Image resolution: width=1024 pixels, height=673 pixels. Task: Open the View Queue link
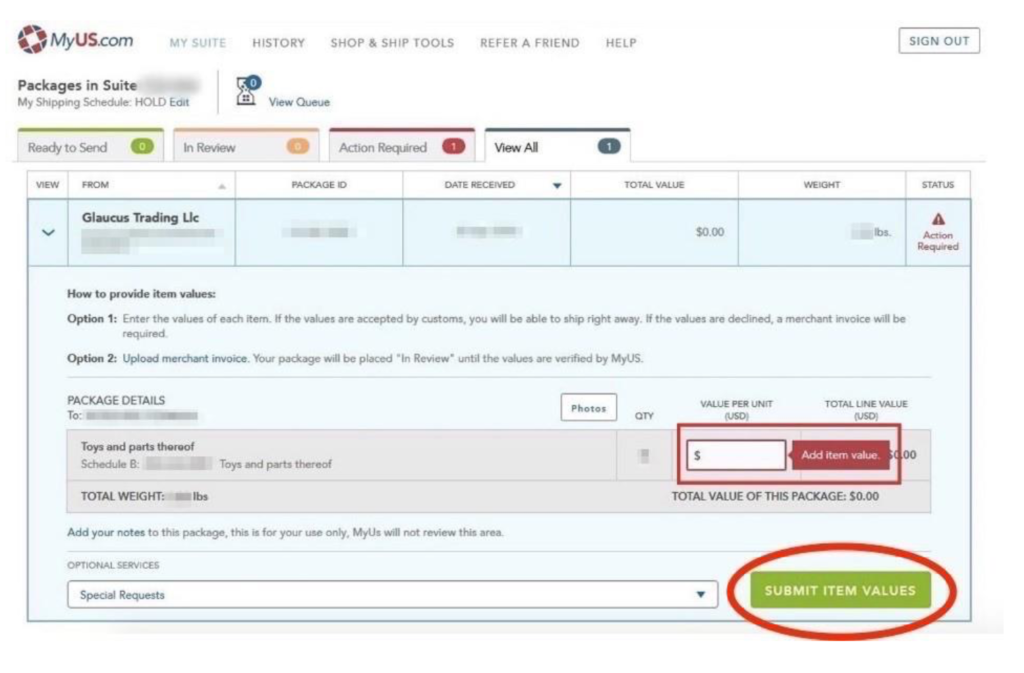pos(299,102)
